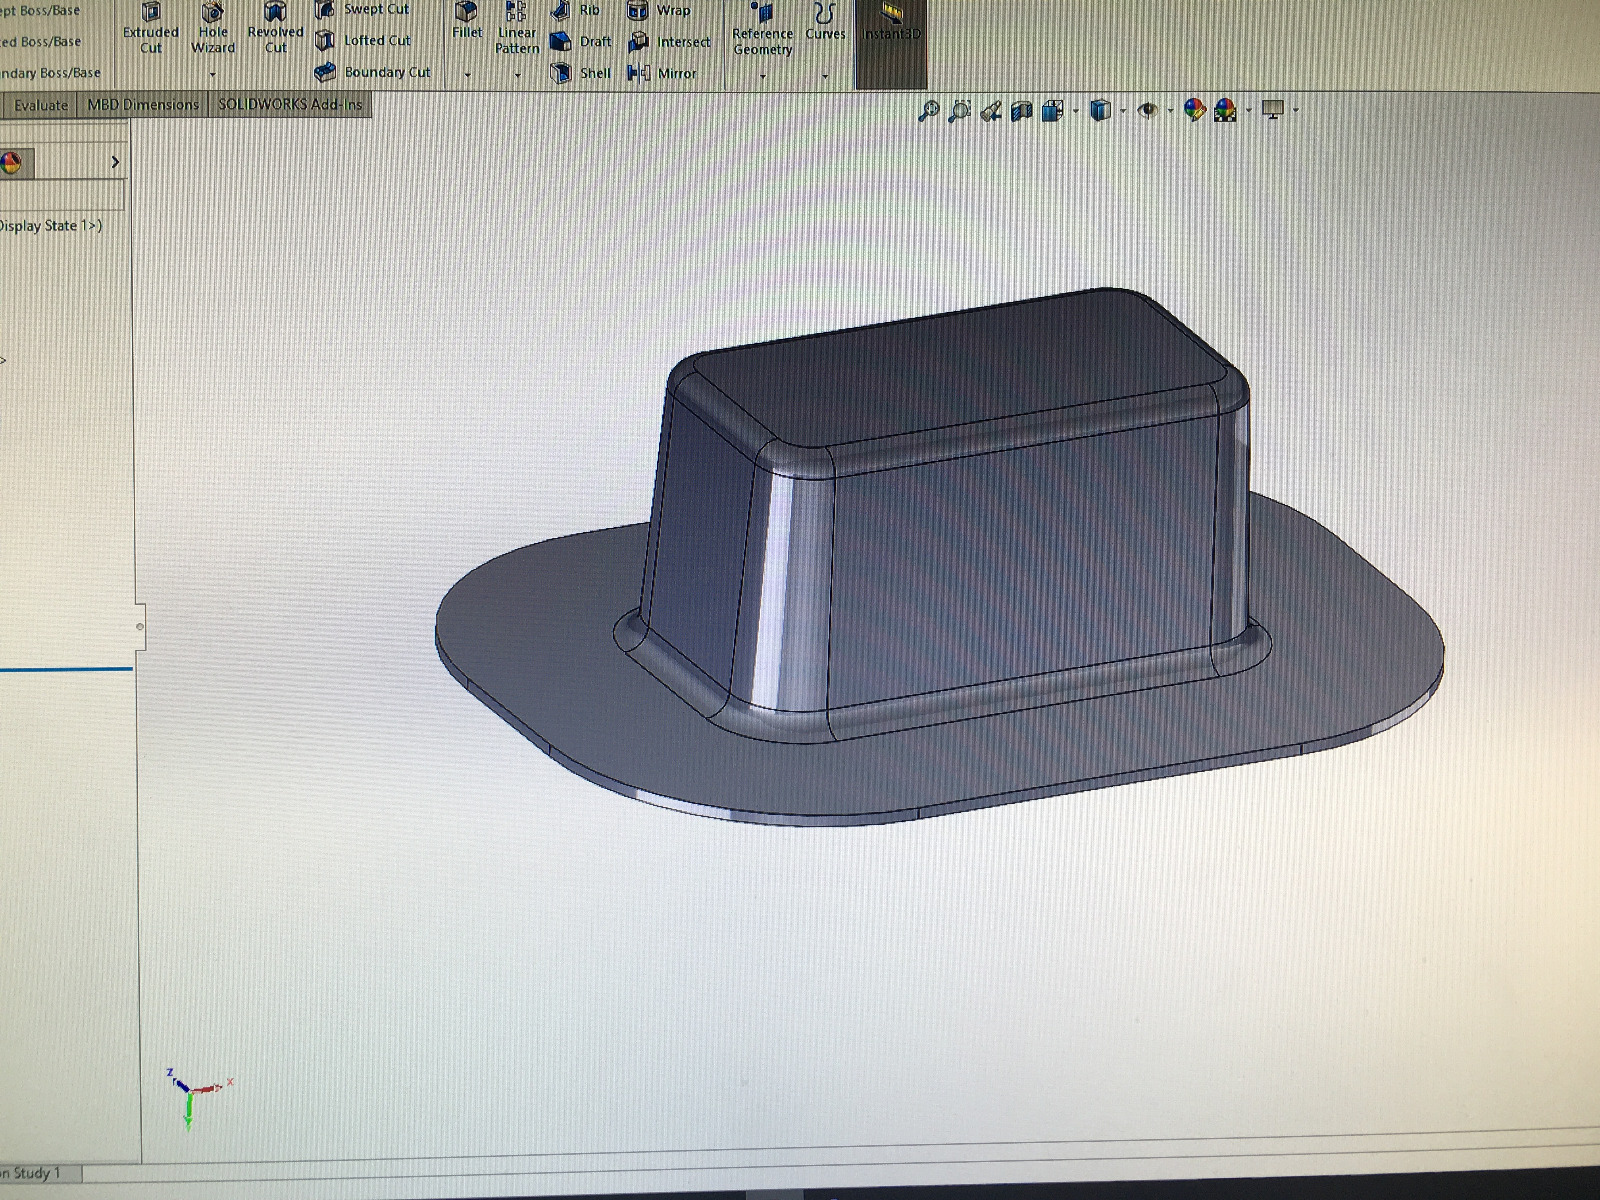1600x1200 pixels.
Task: Click the Previous View icon
Action: click(990, 111)
